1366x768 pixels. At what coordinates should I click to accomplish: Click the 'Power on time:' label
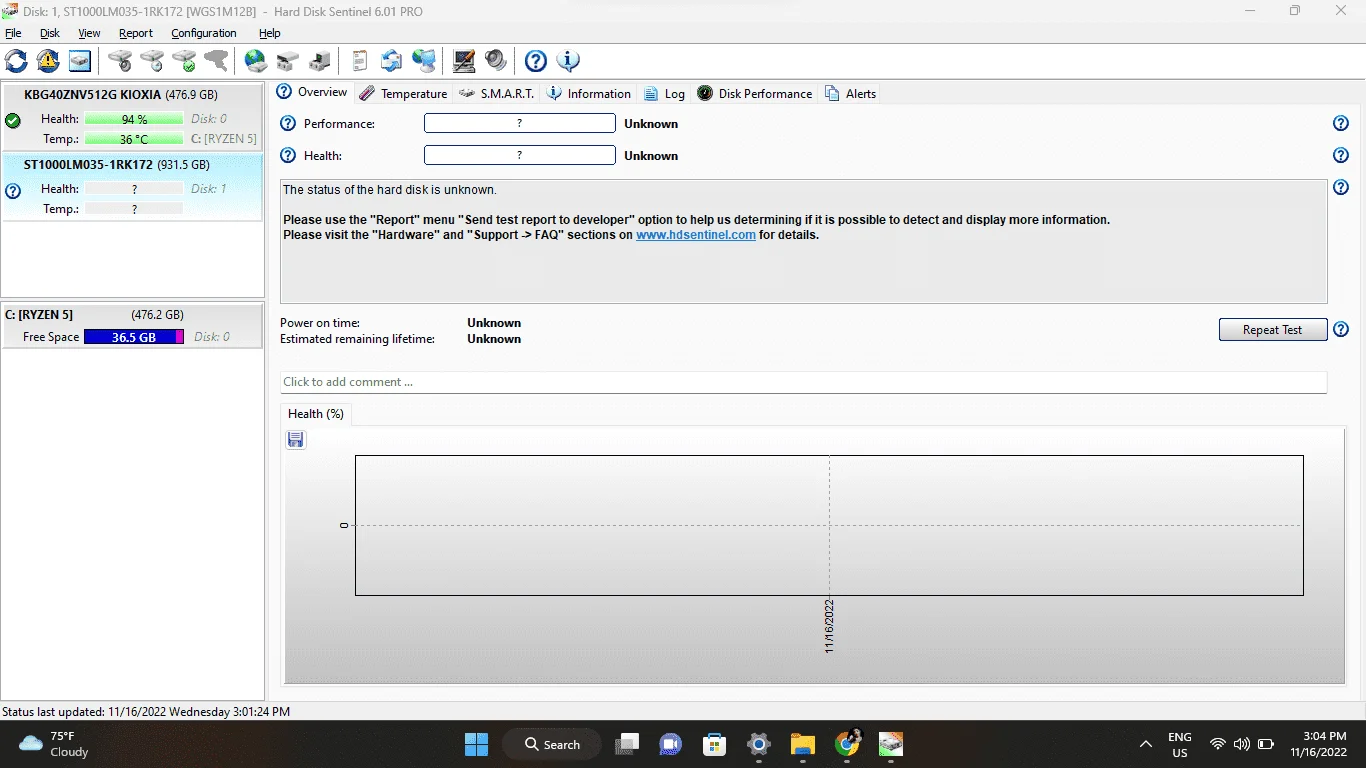coord(320,323)
